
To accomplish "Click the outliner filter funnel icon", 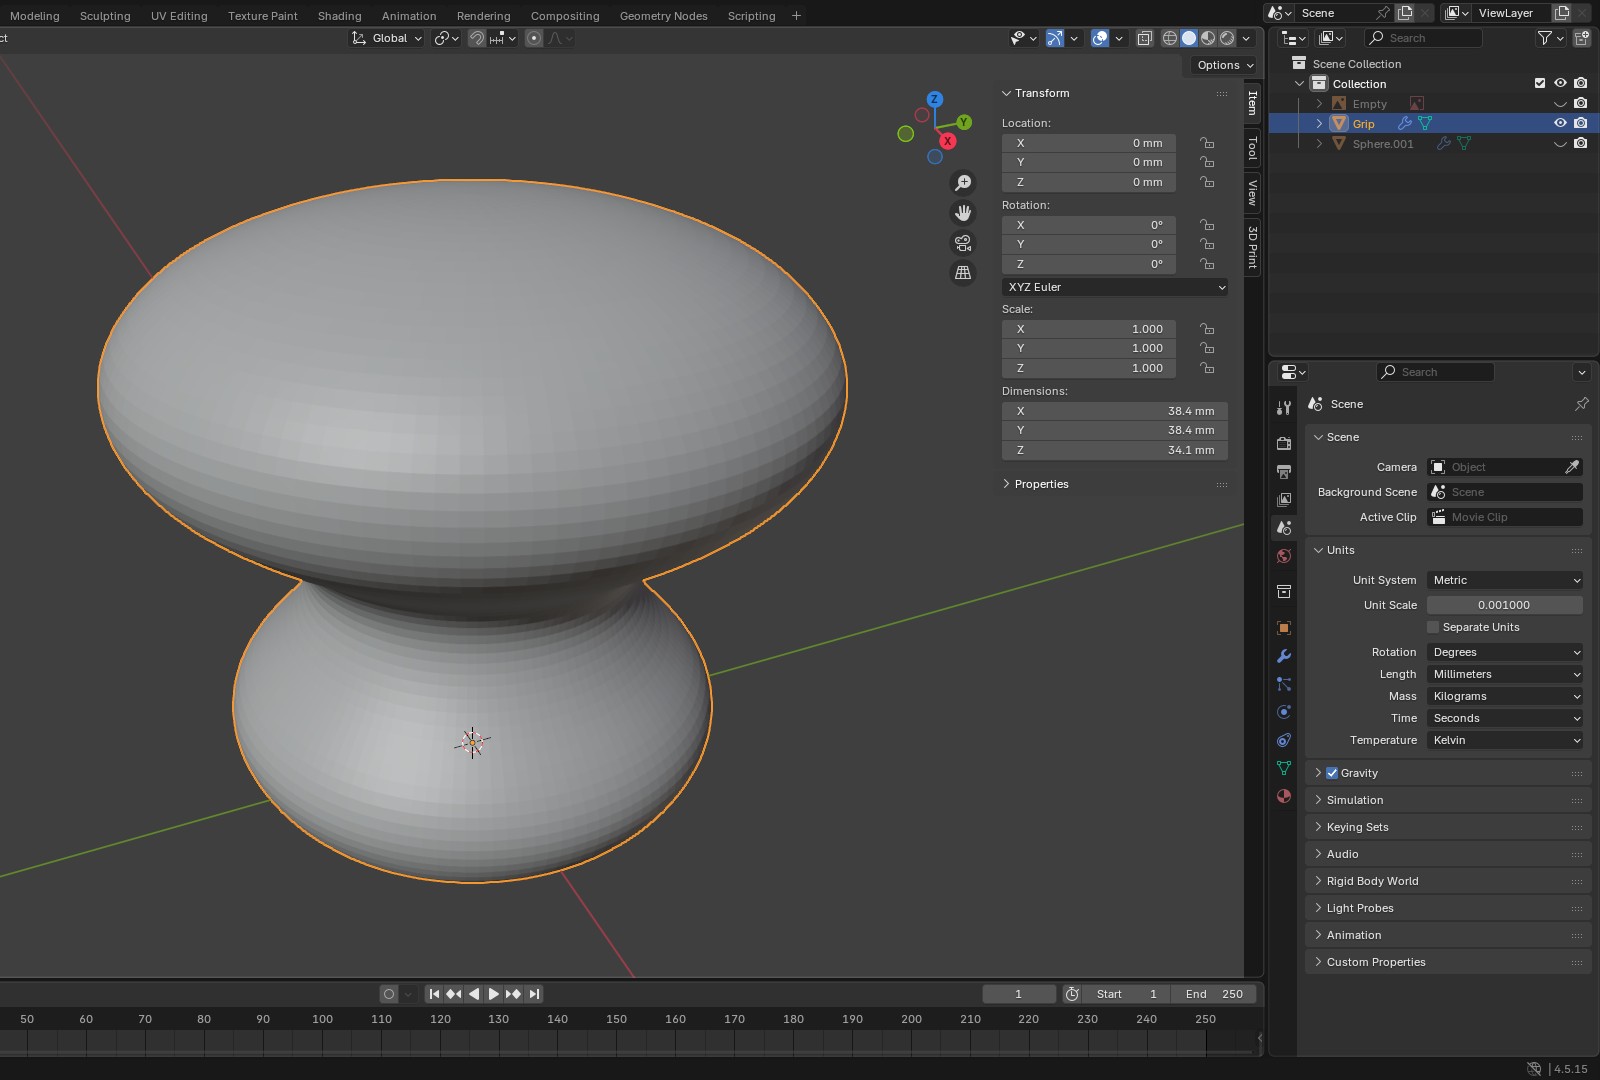I will click(1545, 38).
